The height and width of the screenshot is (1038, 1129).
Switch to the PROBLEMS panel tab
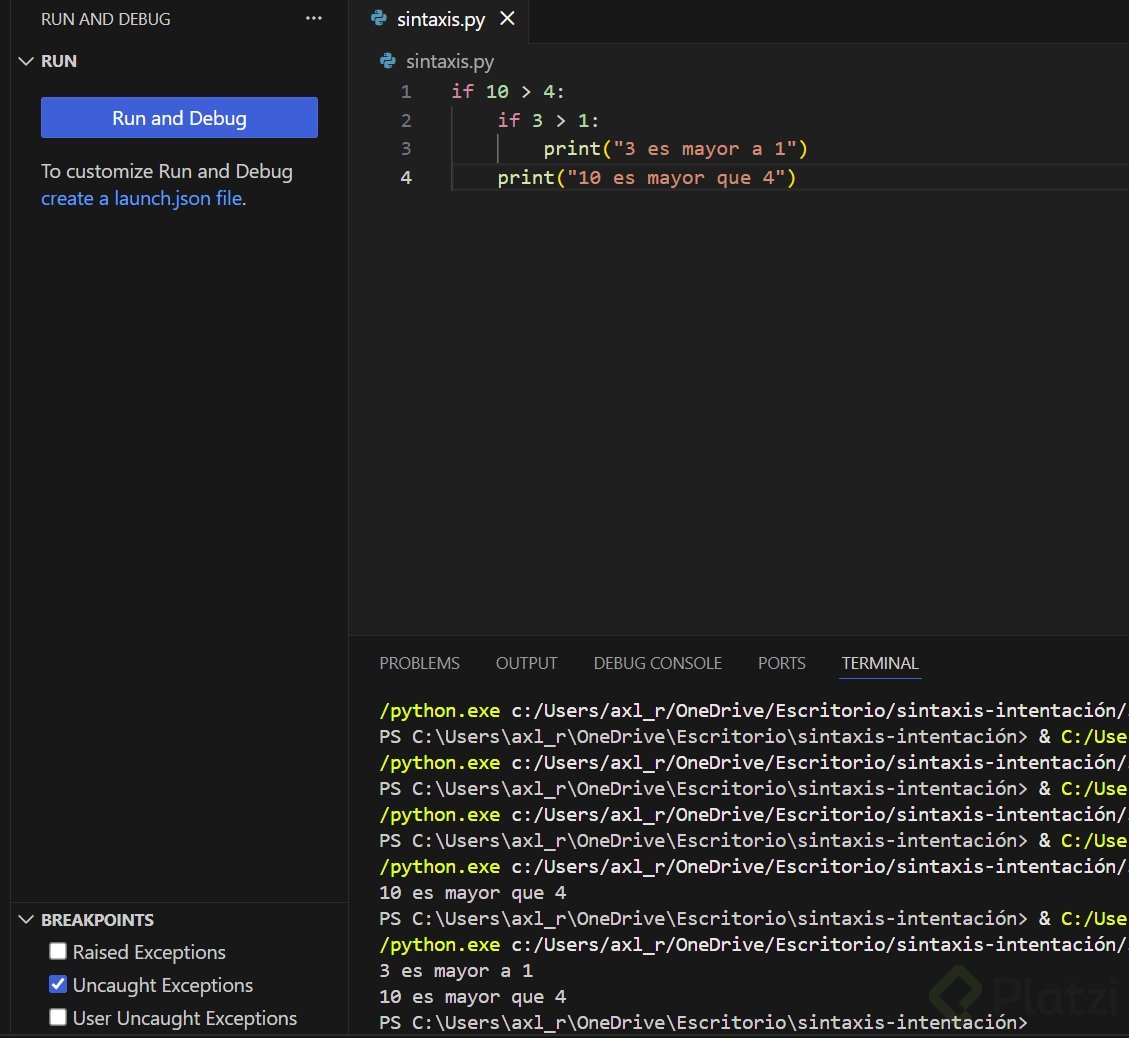coord(419,663)
